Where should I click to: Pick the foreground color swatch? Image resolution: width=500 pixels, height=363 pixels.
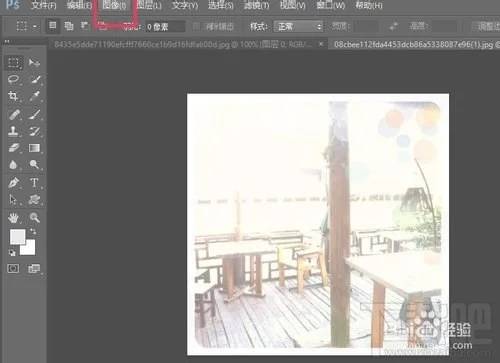[x=17, y=237]
